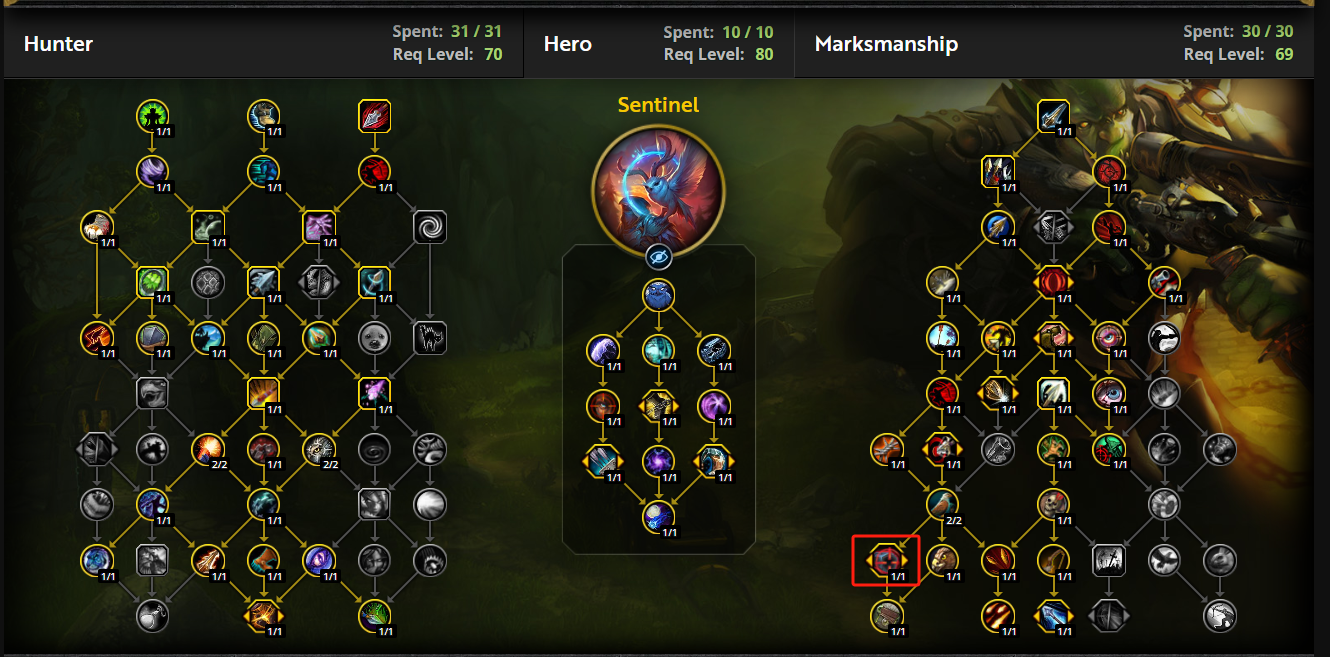Viewport: 1330px width, 657px height.
Task: Select the gray spiral talent in Hunter tree
Action: click(430, 227)
